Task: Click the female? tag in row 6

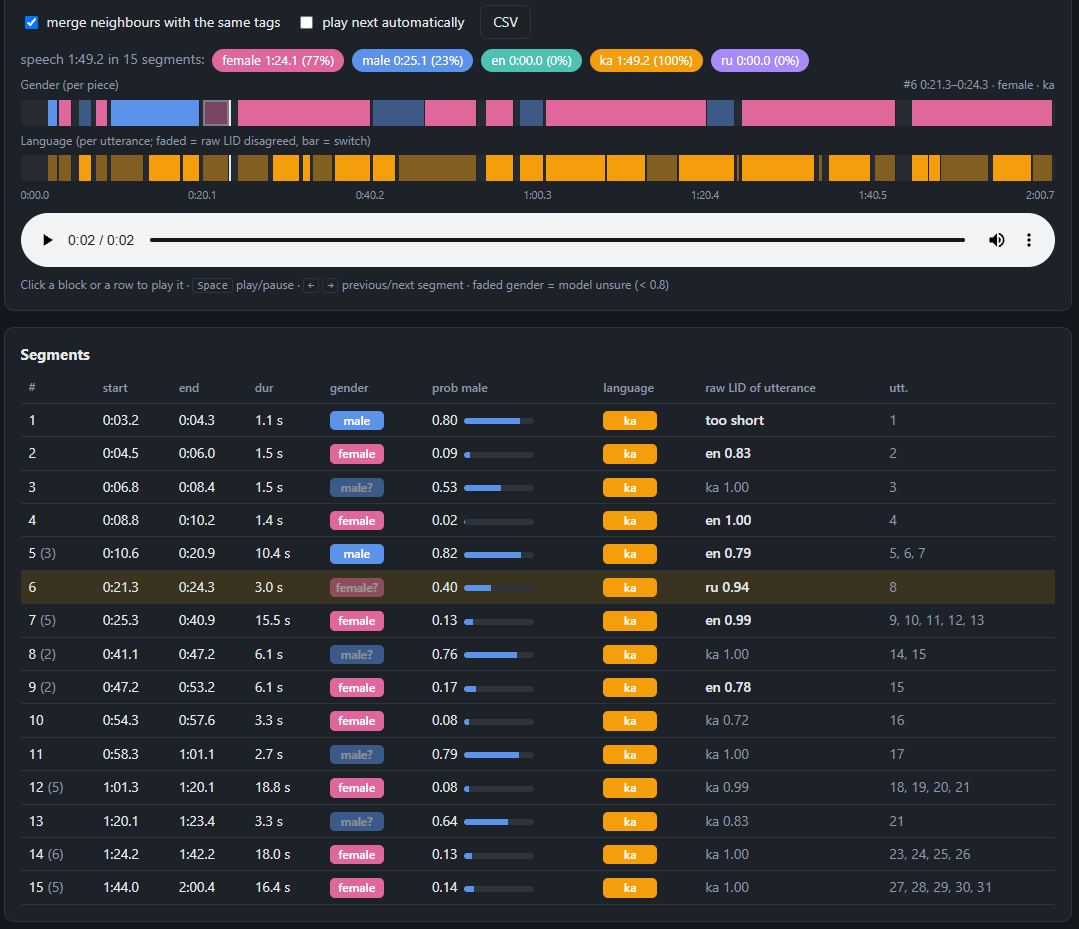Action: pyautogui.click(x=356, y=587)
